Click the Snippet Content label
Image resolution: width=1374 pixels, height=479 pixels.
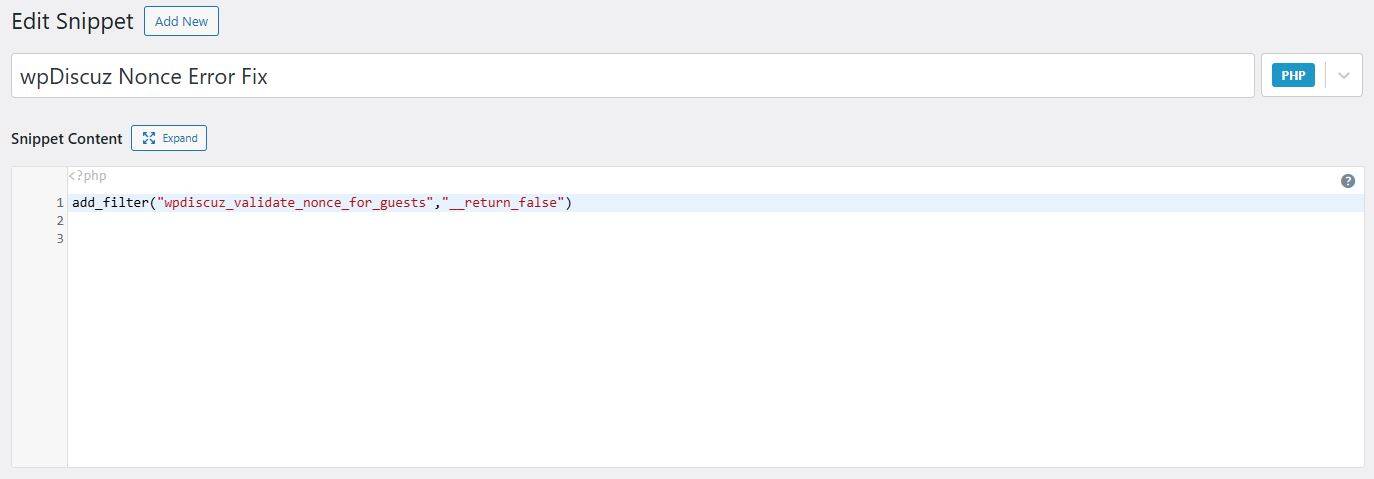point(66,139)
